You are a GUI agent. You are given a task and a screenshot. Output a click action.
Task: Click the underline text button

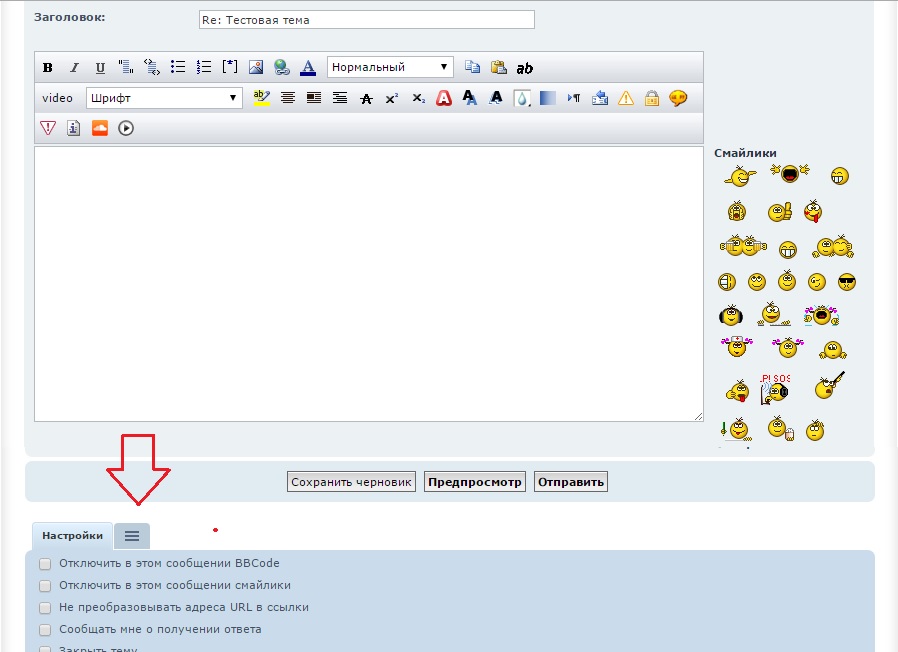[x=100, y=68]
